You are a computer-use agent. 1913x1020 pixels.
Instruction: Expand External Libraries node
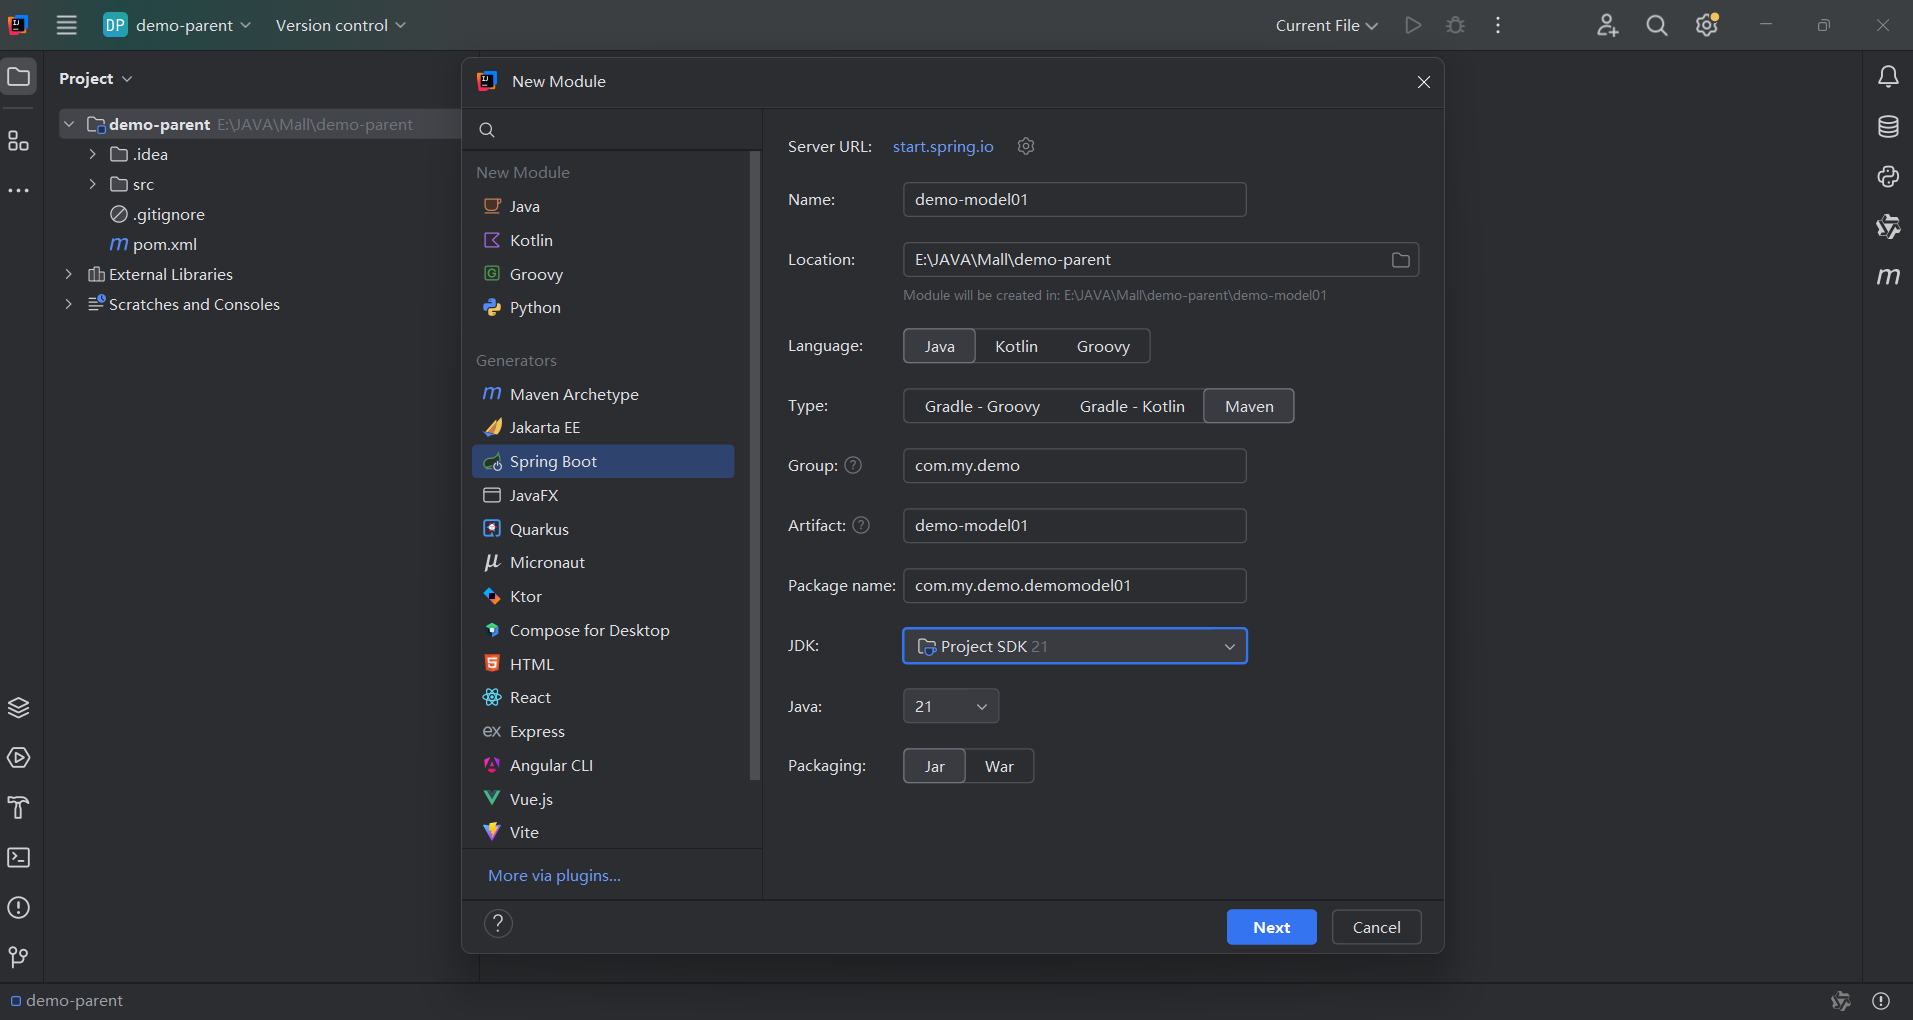coord(68,274)
